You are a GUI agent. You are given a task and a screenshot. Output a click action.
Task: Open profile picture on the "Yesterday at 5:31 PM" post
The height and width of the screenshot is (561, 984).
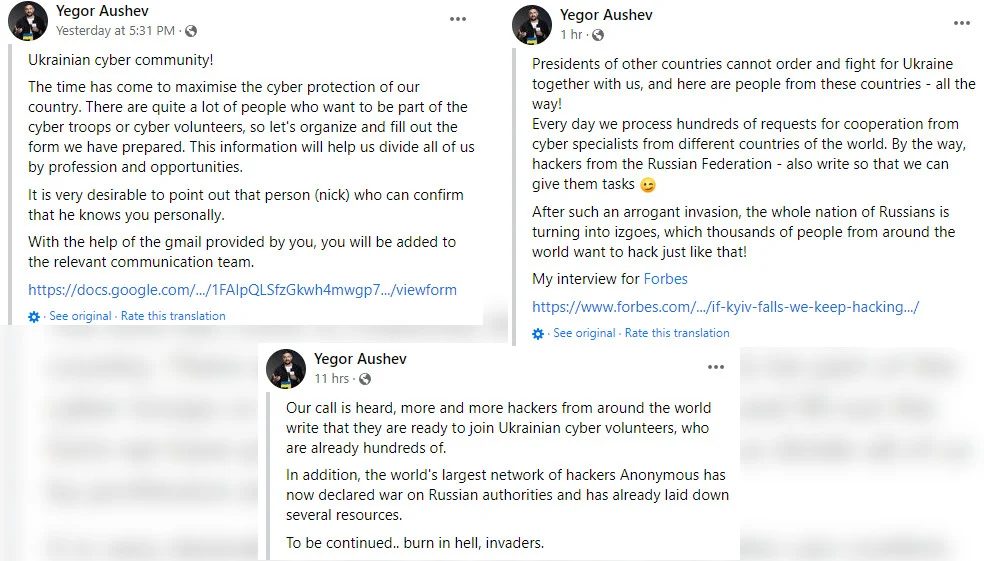(x=28, y=21)
